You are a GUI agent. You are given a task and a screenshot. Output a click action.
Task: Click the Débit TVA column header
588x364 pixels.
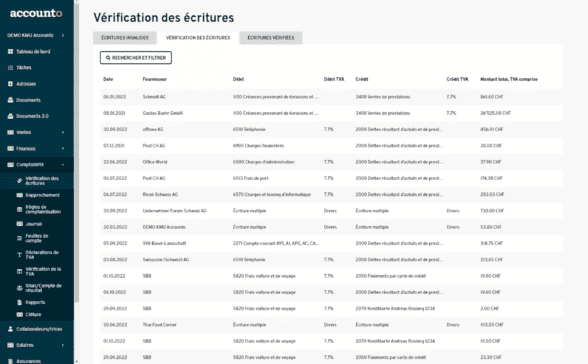click(334, 79)
